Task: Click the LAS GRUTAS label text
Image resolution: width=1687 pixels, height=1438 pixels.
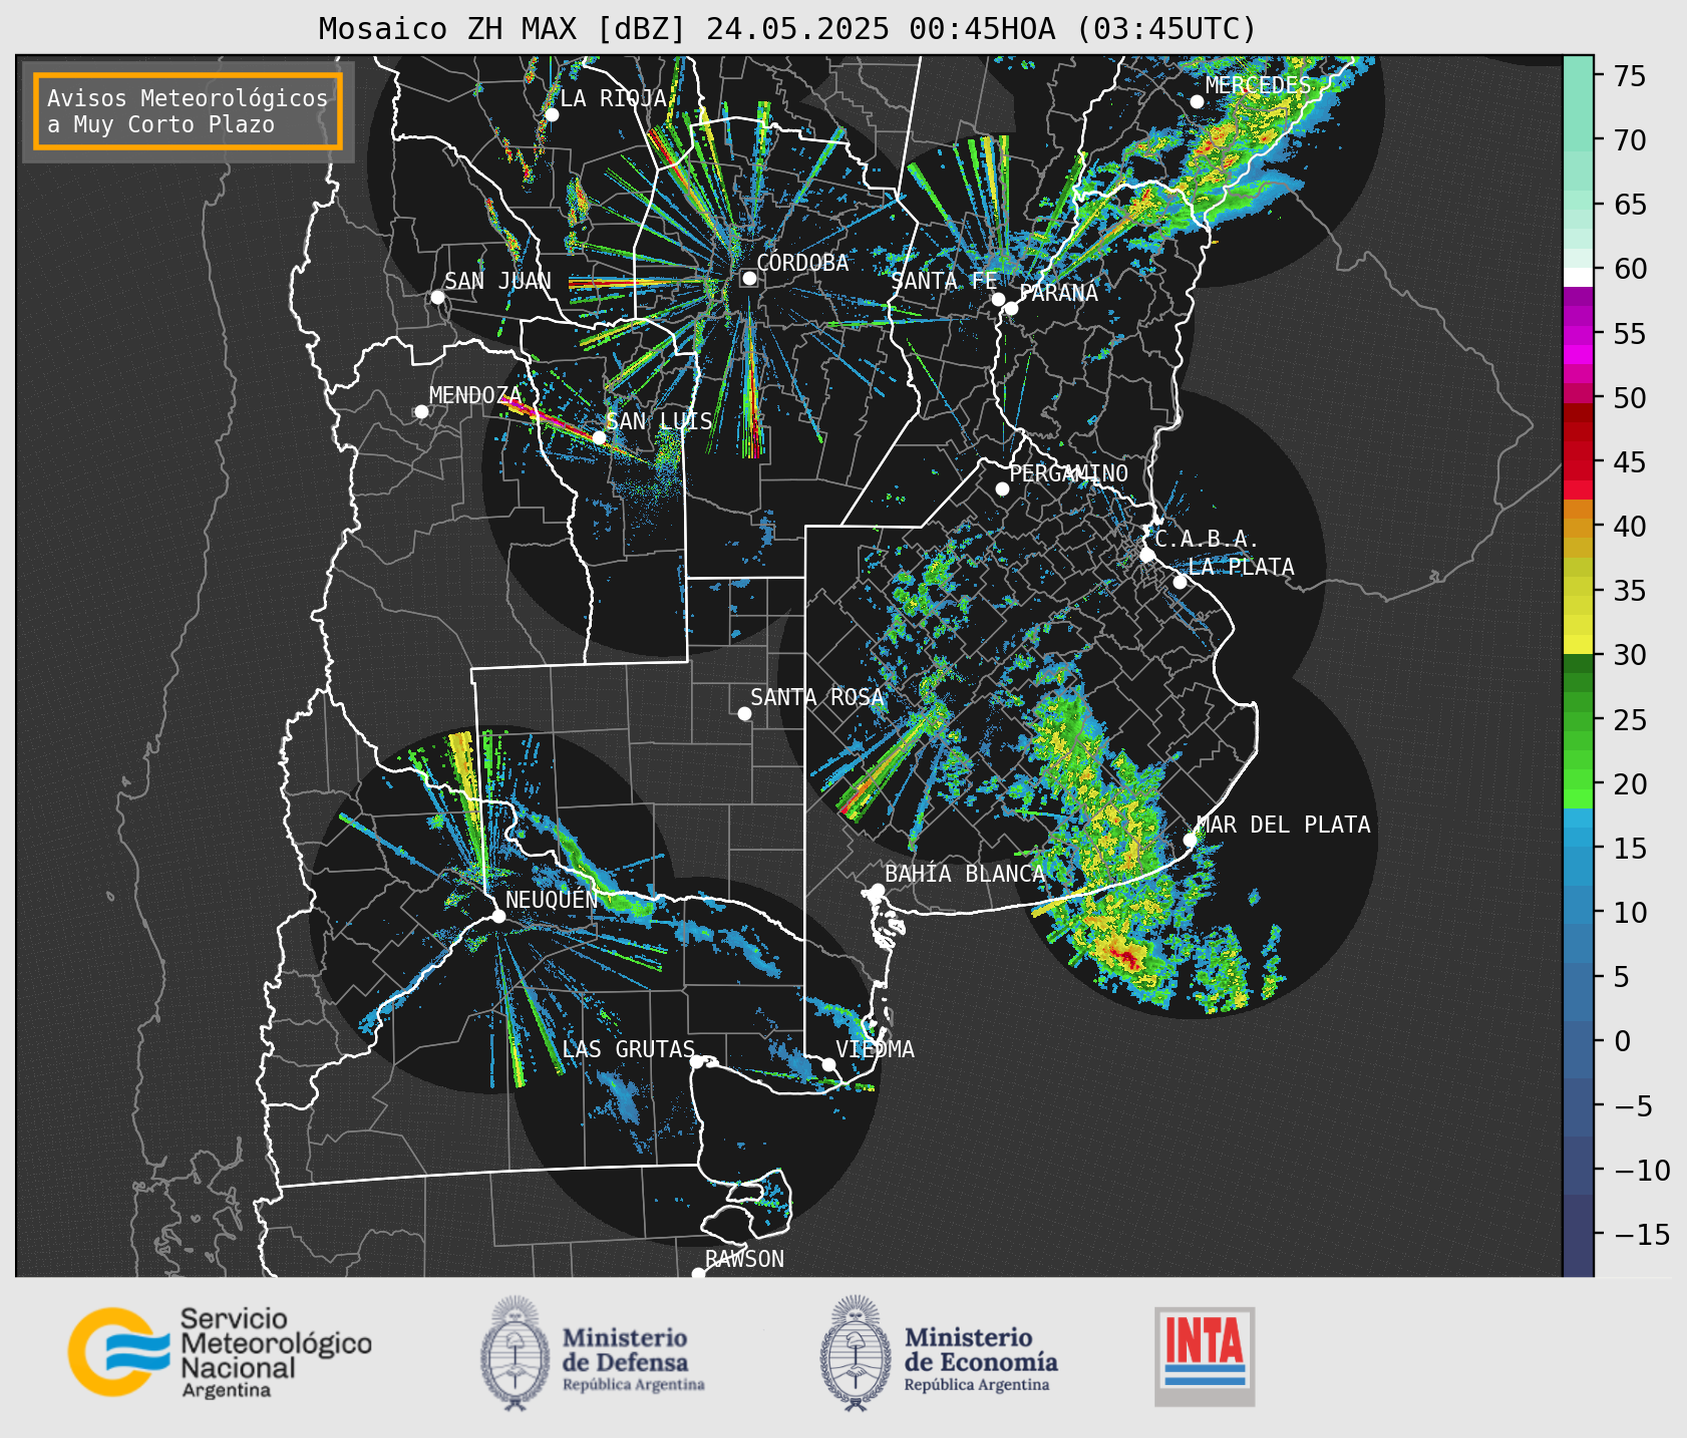Action: (628, 1049)
